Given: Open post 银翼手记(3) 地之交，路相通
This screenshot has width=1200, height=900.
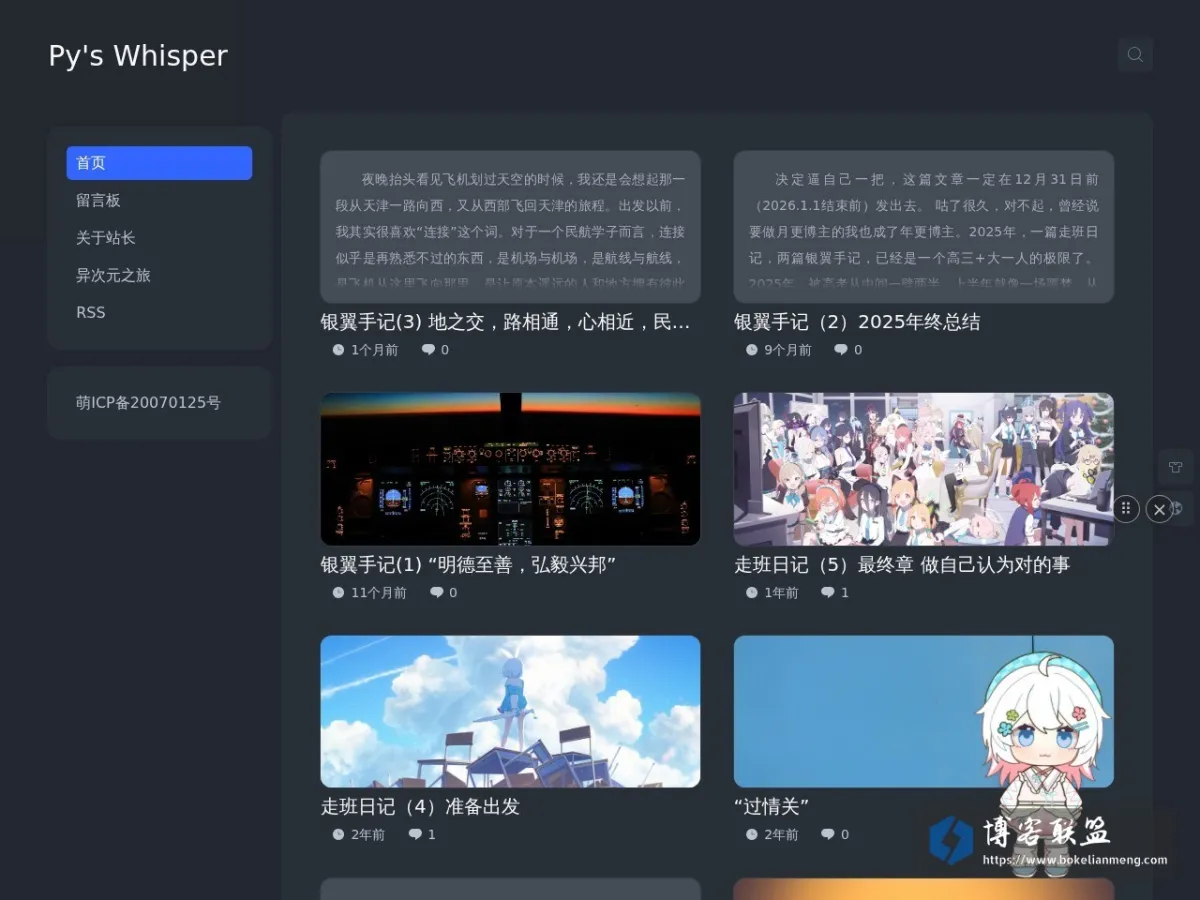Looking at the screenshot, I should pyautogui.click(x=505, y=322).
